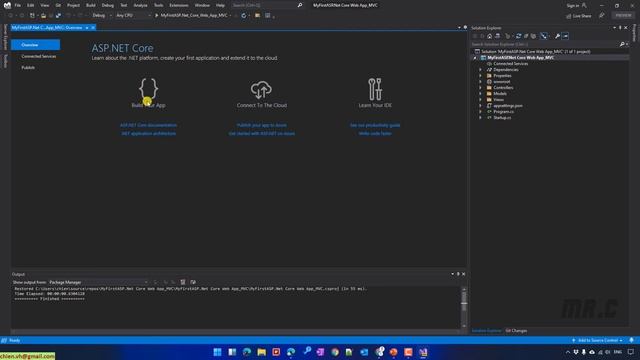The height and width of the screenshot is (360, 640).
Task: Open Windows Start button on taskbar
Action: [217, 352]
